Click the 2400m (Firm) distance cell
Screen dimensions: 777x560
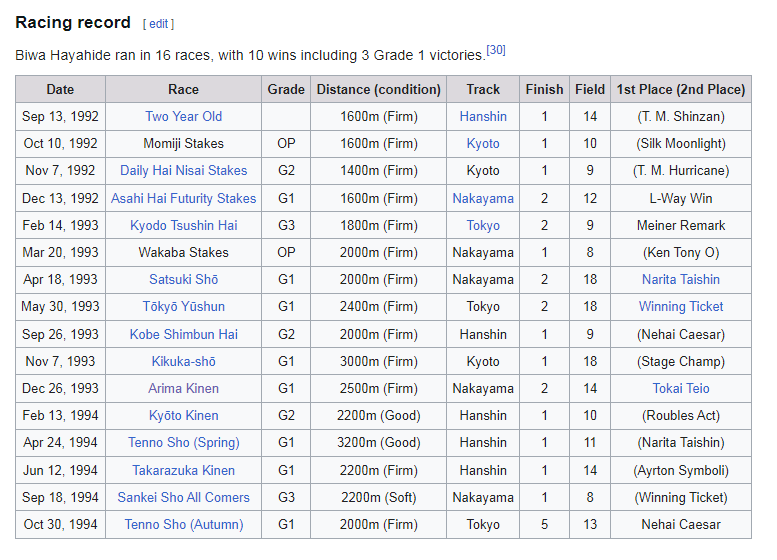[379, 307]
